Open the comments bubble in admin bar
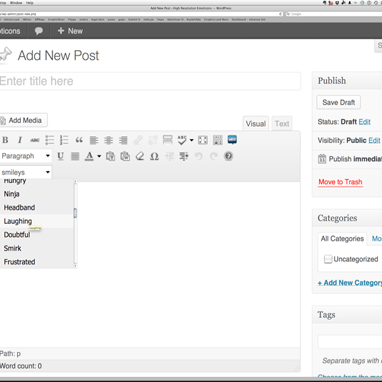This screenshot has width=382, height=382. pyautogui.click(x=39, y=31)
